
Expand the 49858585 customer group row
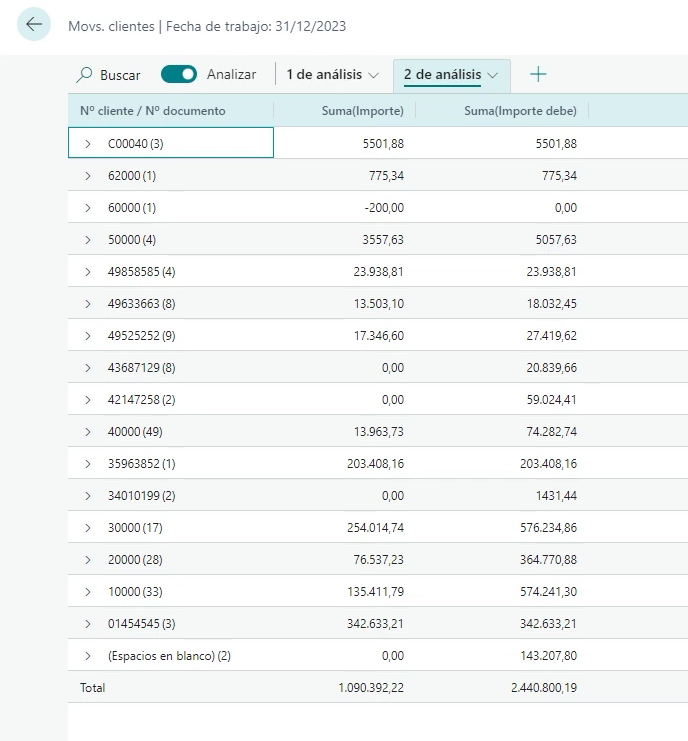click(x=88, y=272)
